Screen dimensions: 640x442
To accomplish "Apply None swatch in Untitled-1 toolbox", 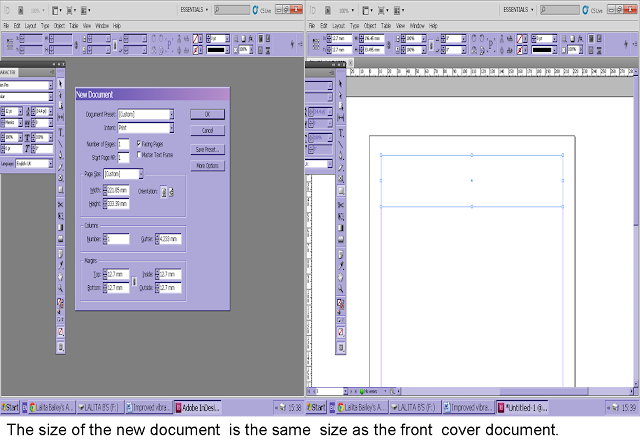I will point(341,332).
